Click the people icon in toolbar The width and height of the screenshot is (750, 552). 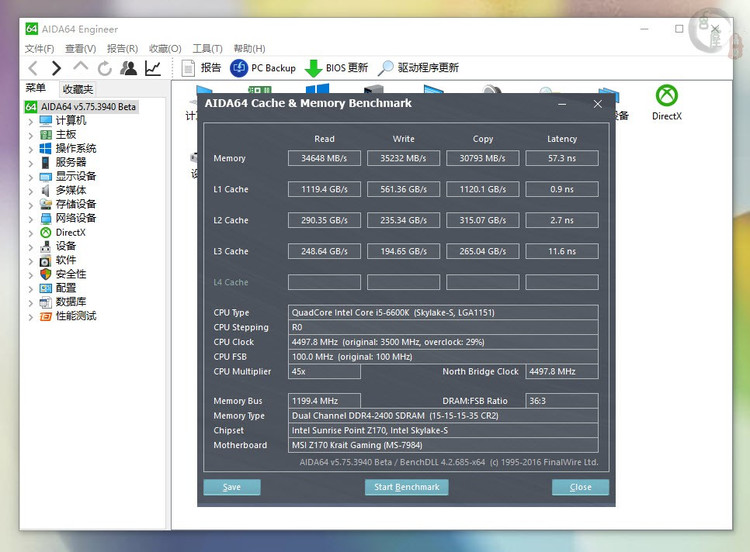[x=129, y=68]
